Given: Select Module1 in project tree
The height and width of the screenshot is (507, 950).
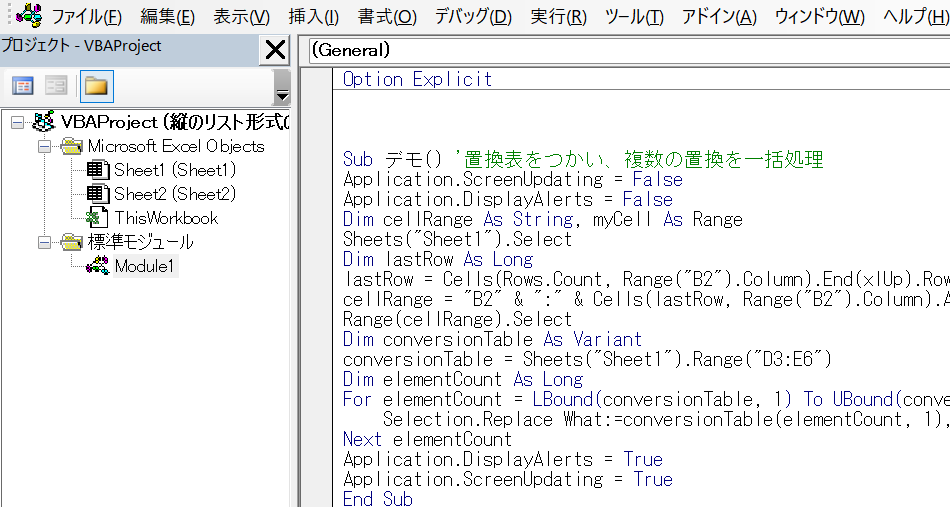Looking at the screenshot, I should [144, 266].
